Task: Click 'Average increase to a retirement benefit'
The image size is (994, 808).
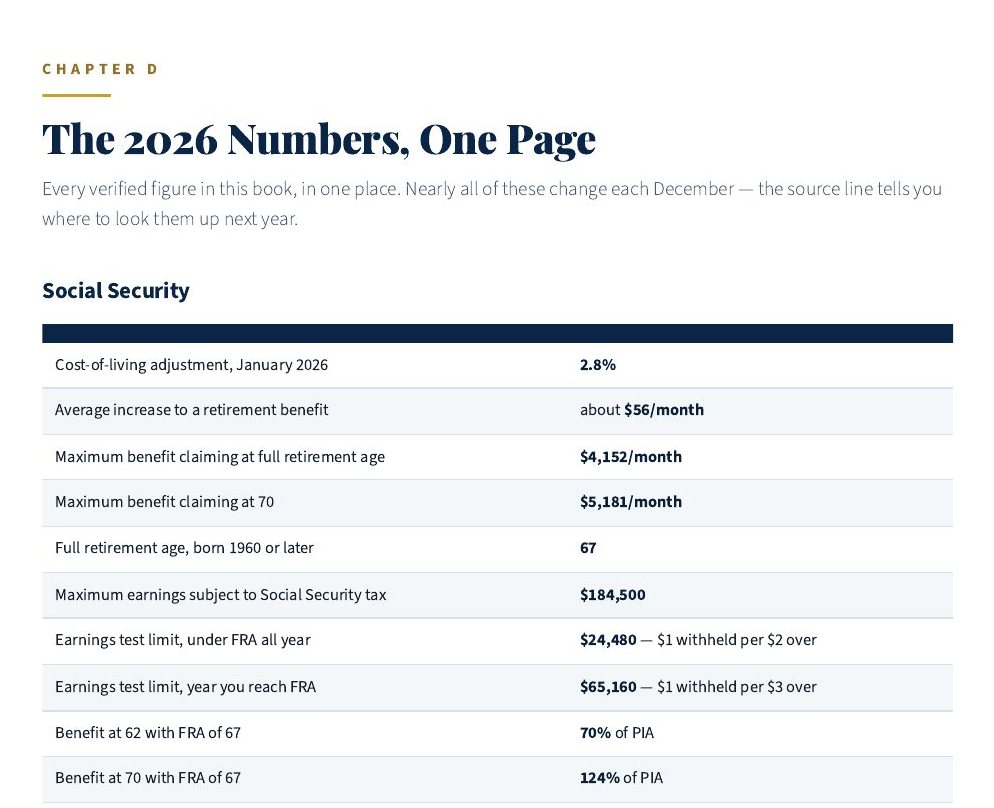Action: point(191,410)
